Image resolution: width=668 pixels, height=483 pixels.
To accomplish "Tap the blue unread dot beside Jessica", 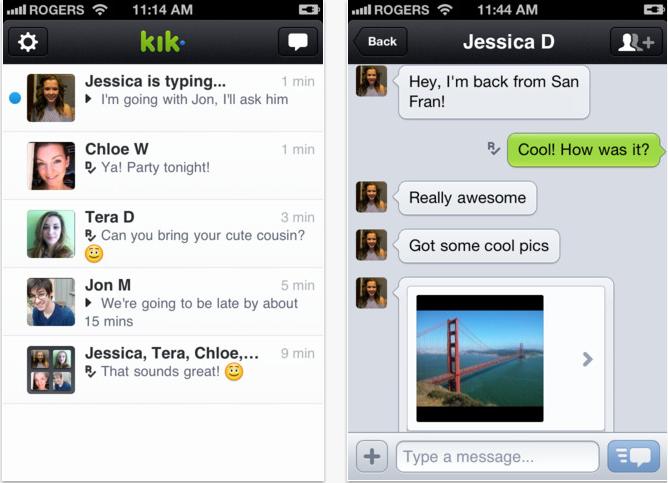I will coord(15,98).
